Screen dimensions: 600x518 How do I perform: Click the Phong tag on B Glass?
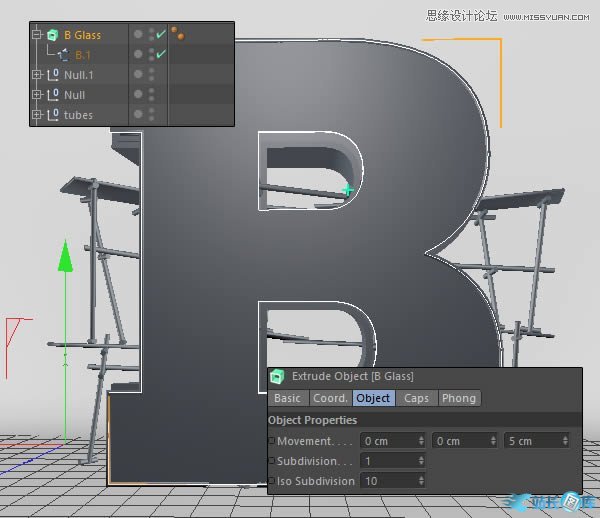pos(177,34)
